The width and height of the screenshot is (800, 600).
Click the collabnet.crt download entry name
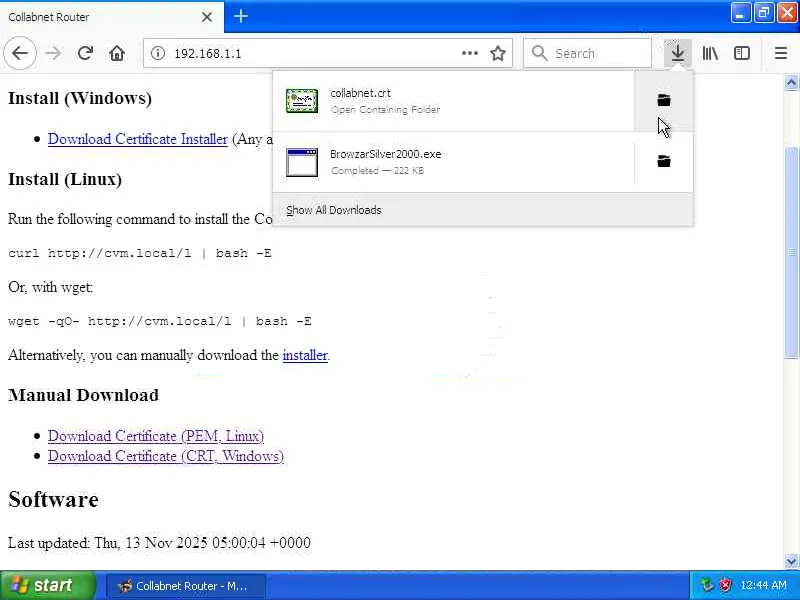[360, 93]
